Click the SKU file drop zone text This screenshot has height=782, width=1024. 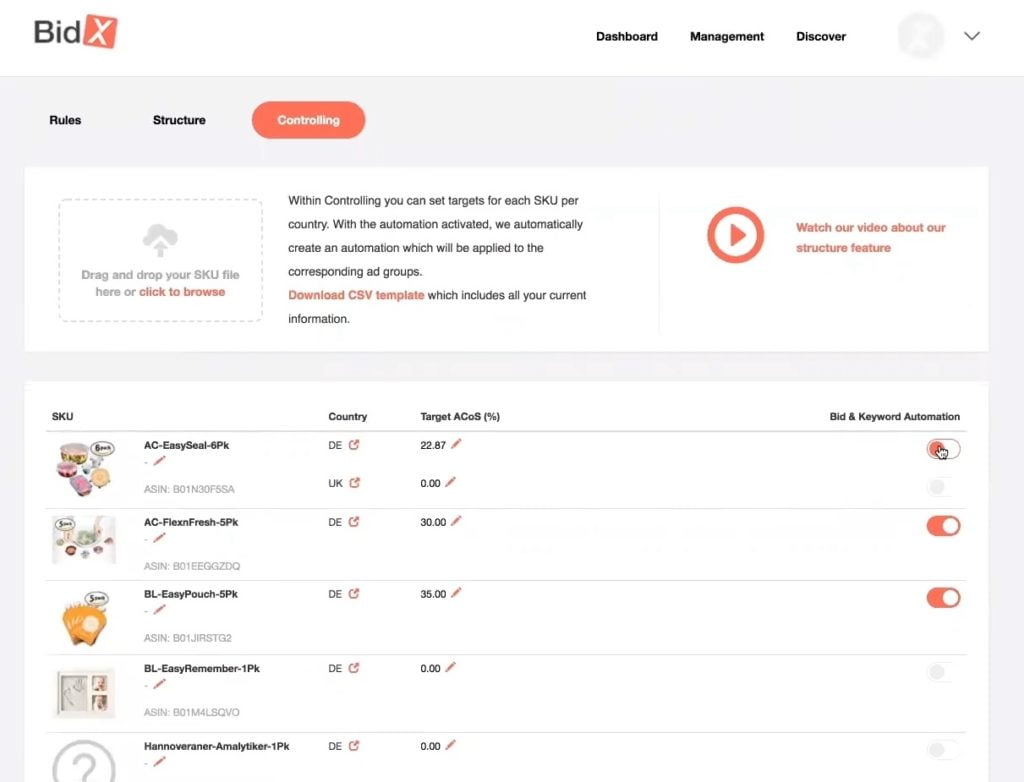(x=160, y=284)
